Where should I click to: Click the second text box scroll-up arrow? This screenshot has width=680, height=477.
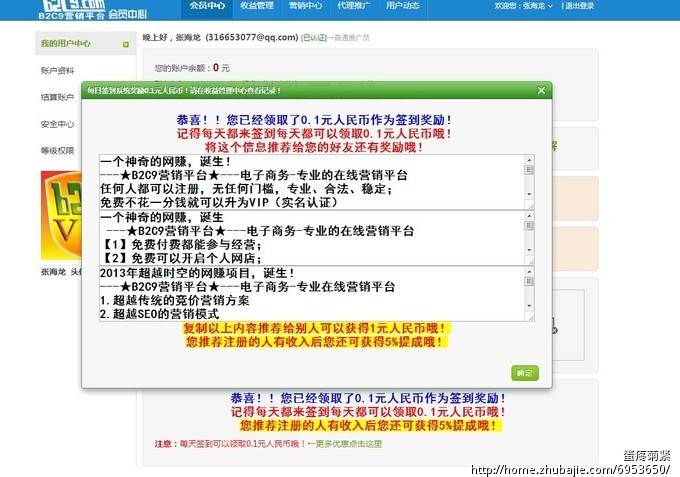click(x=529, y=216)
